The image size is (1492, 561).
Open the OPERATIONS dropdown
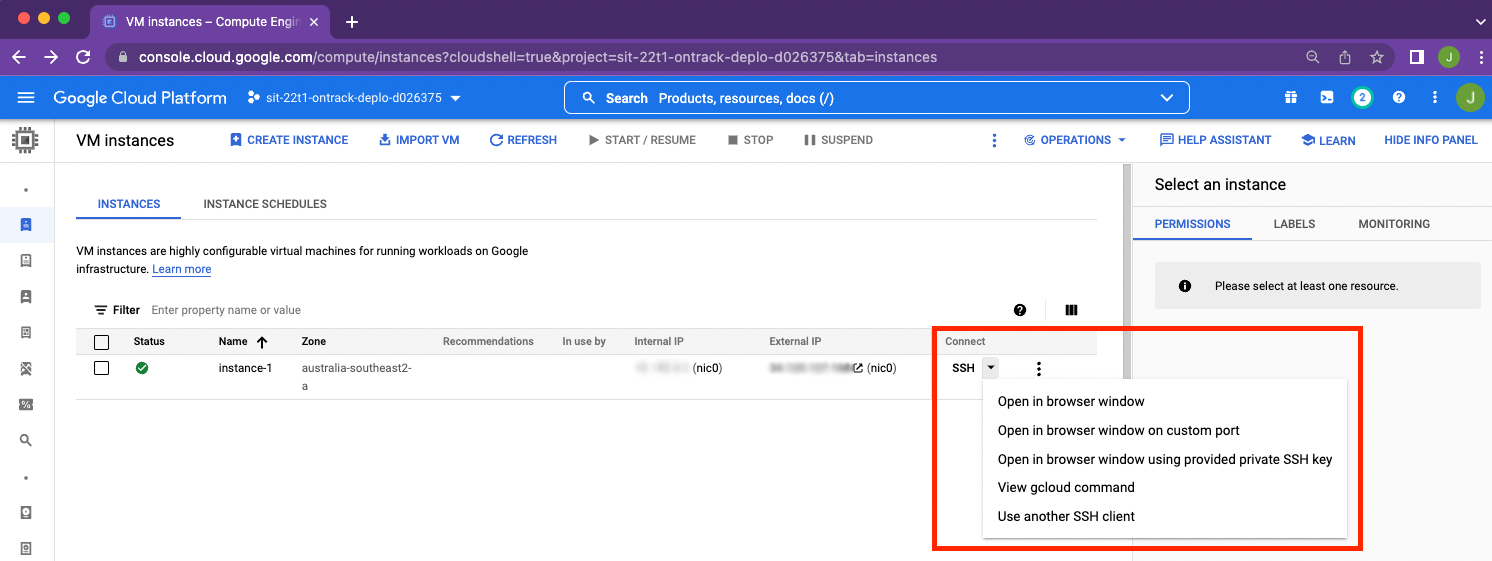pos(1075,140)
